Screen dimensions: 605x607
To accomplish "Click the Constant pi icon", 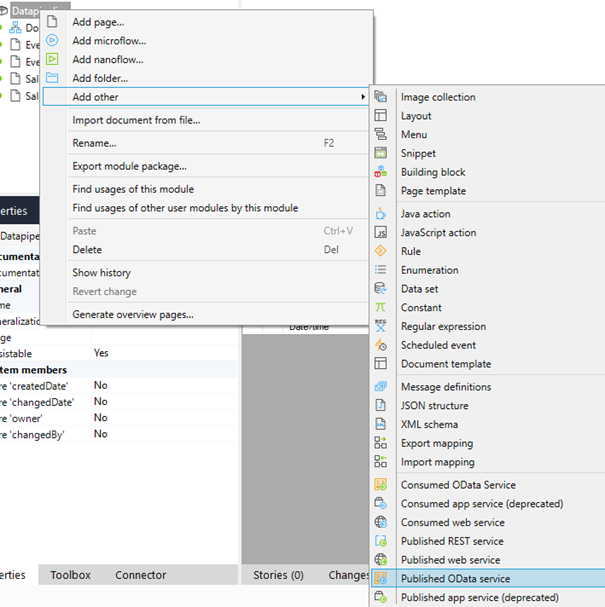I will click(380, 307).
